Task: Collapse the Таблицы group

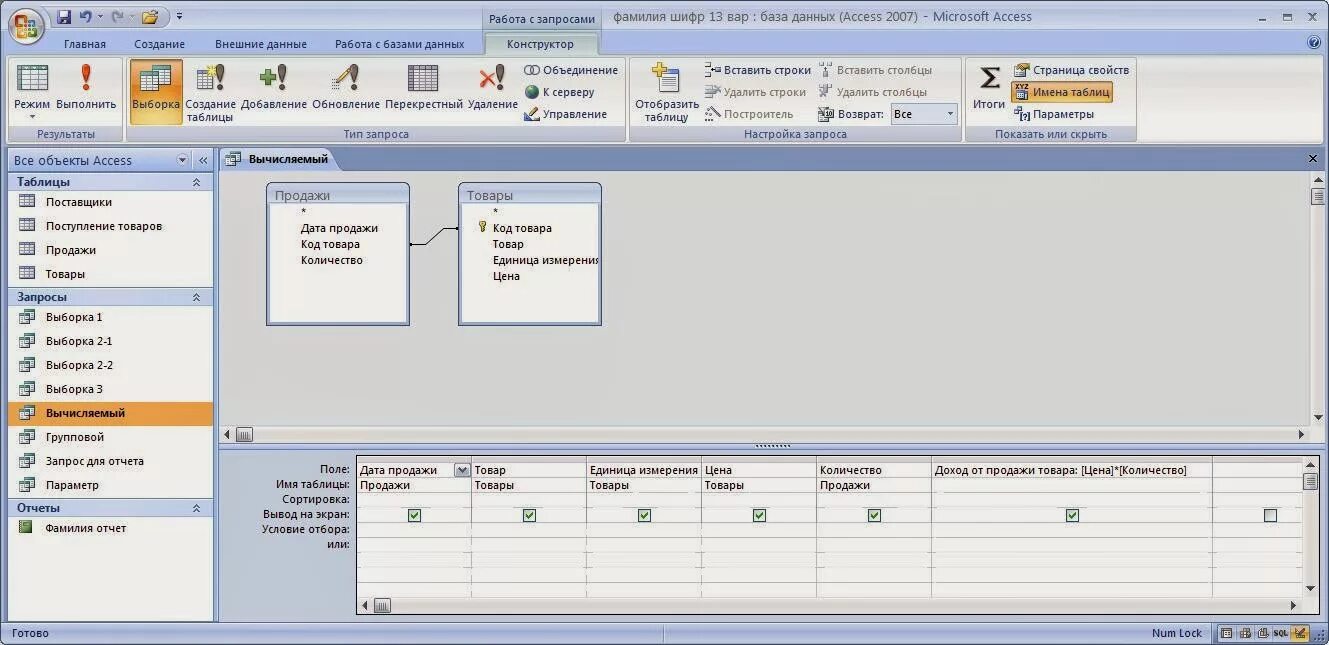Action: 196,182
